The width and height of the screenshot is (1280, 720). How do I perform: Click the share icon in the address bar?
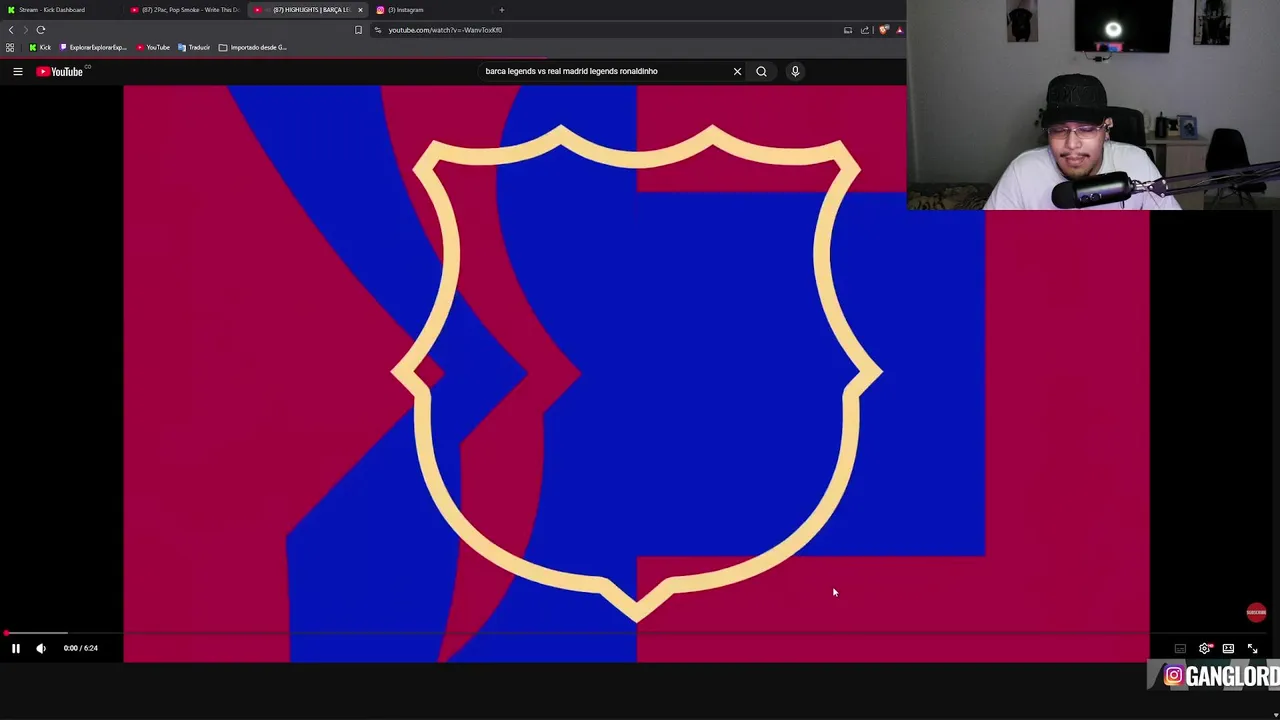[865, 30]
